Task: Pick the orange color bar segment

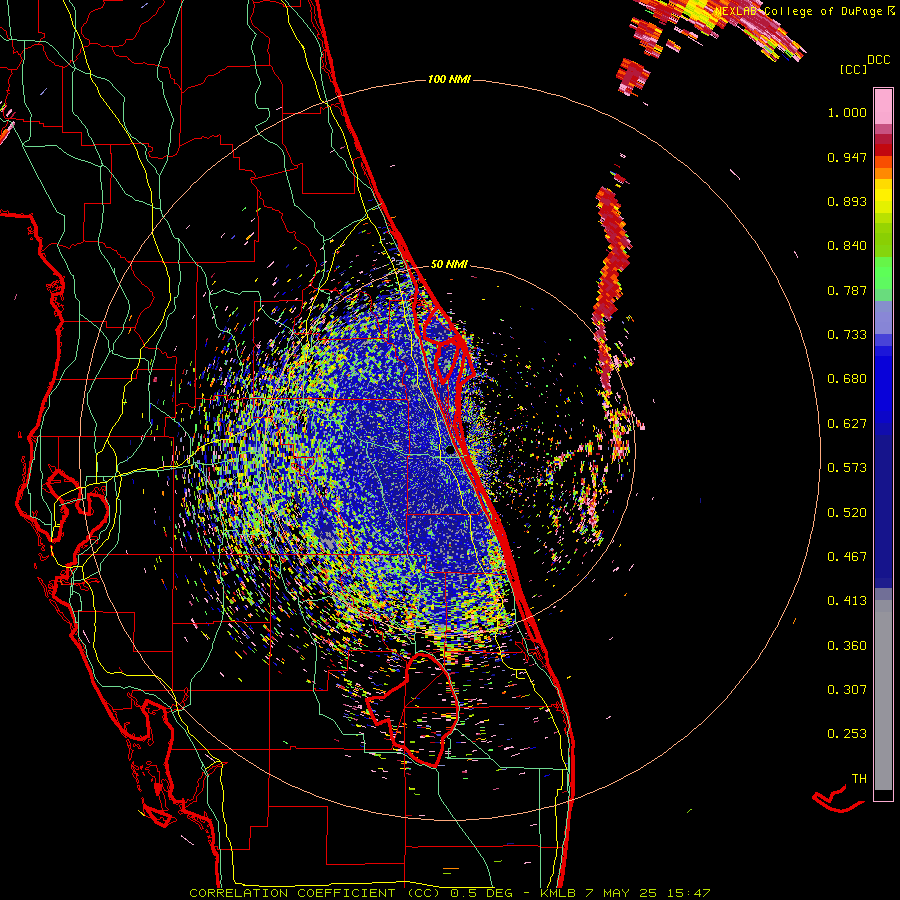Action: pyautogui.click(x=883, y=173)
